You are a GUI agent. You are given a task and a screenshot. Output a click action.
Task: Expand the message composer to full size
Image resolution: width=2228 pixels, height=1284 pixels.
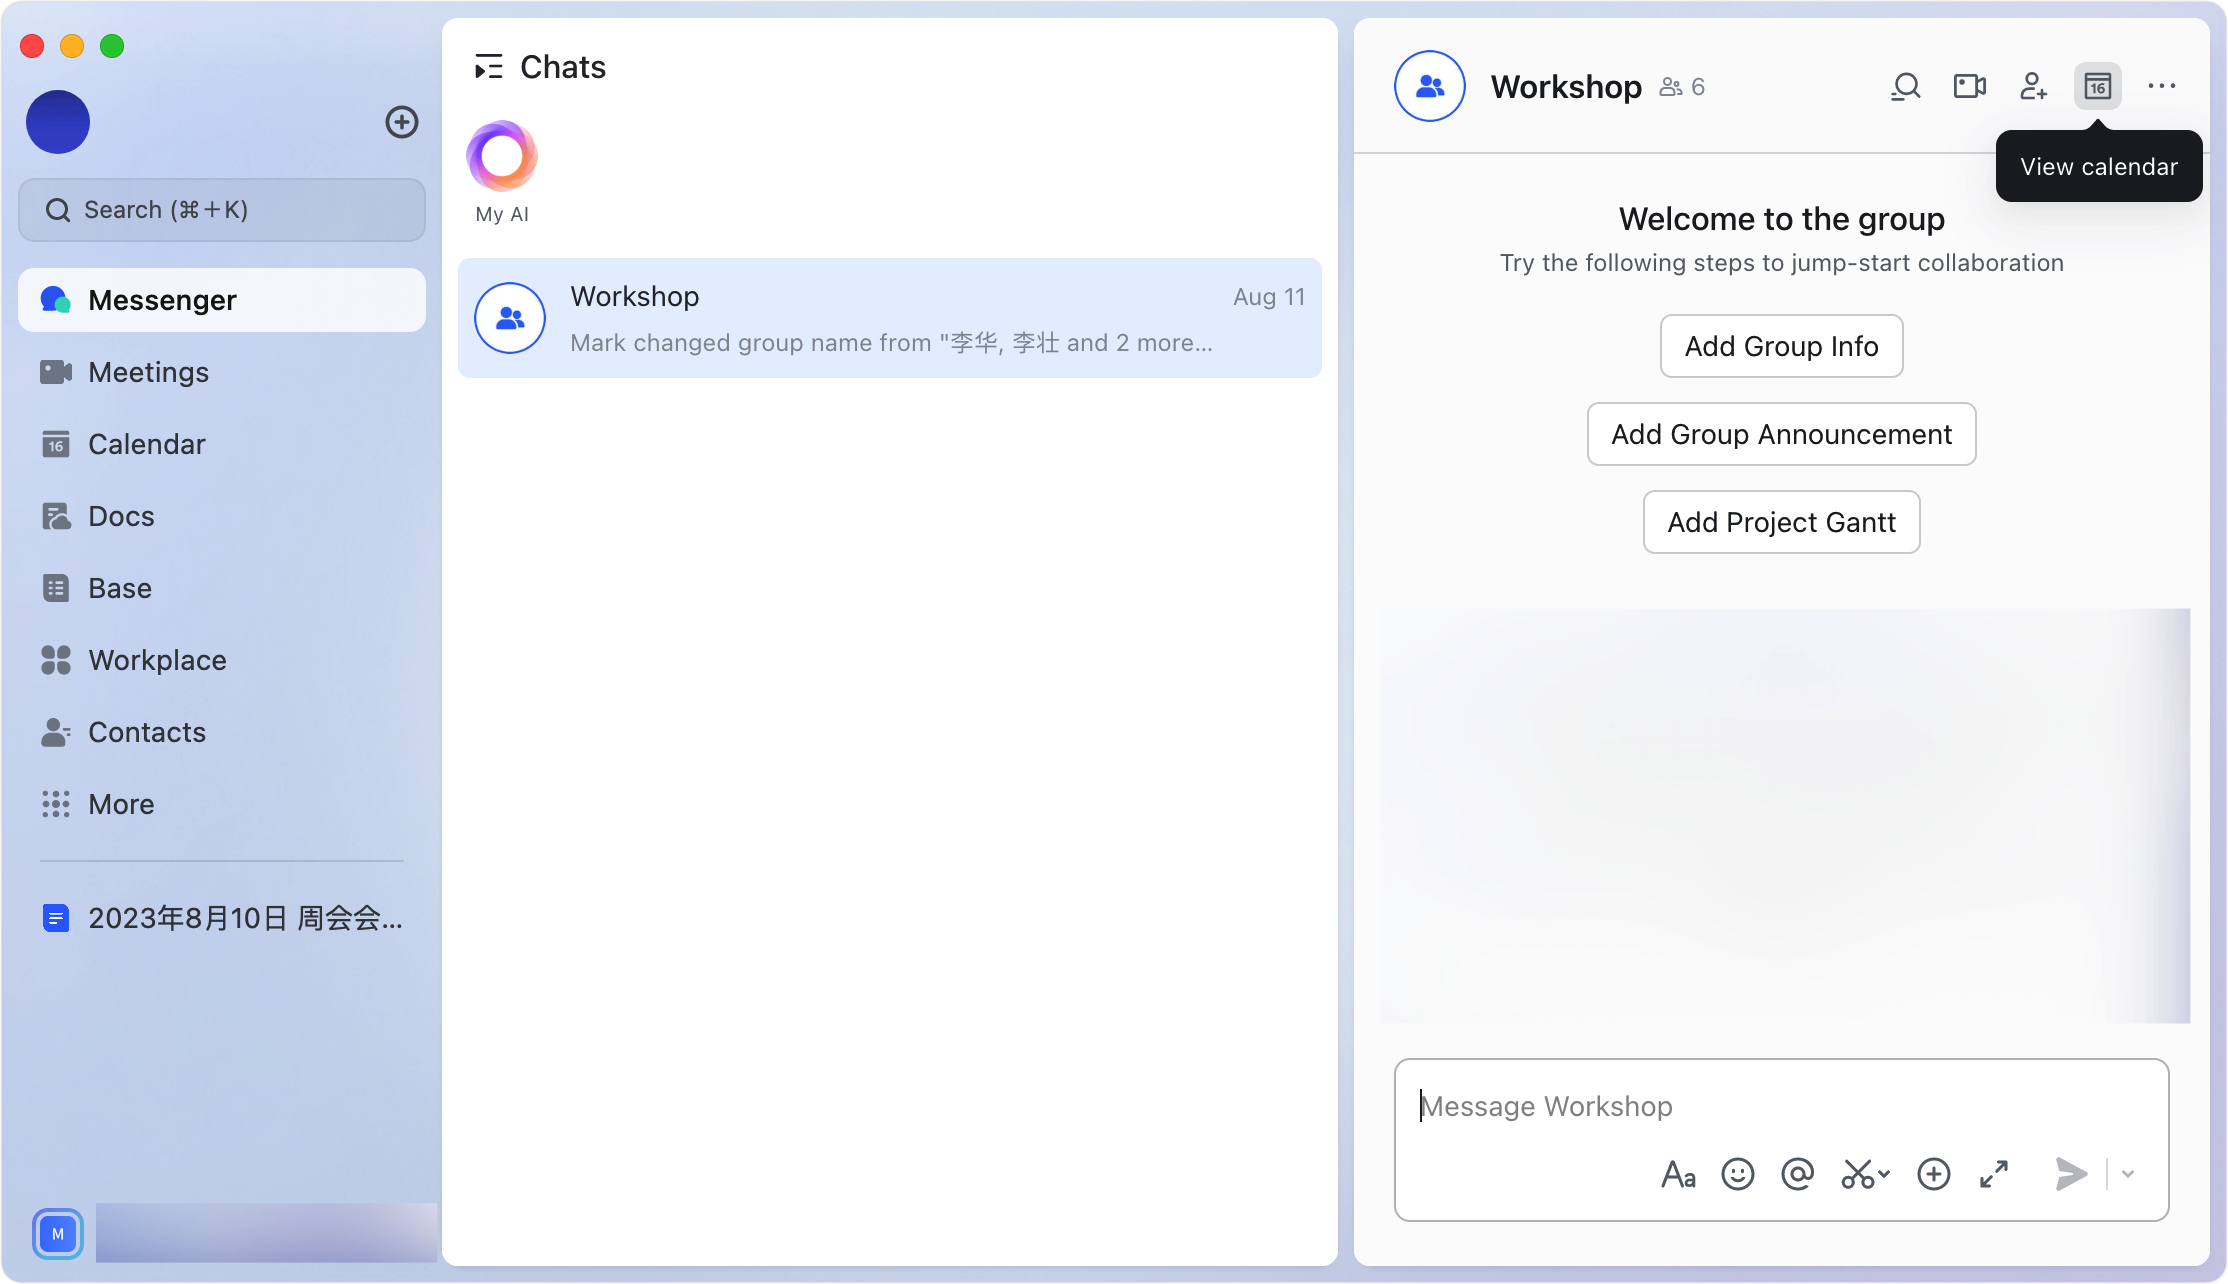[x=1994, y=1174]
